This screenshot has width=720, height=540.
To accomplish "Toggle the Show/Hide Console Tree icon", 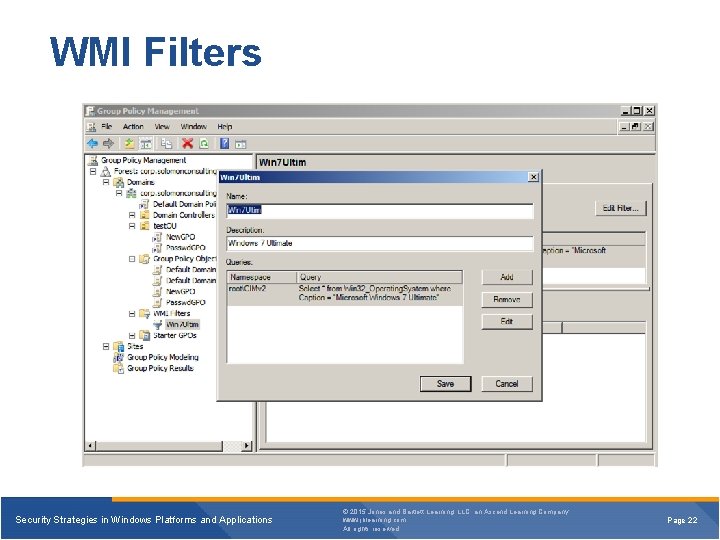I will pyautogui.click(x=146, y=144).
